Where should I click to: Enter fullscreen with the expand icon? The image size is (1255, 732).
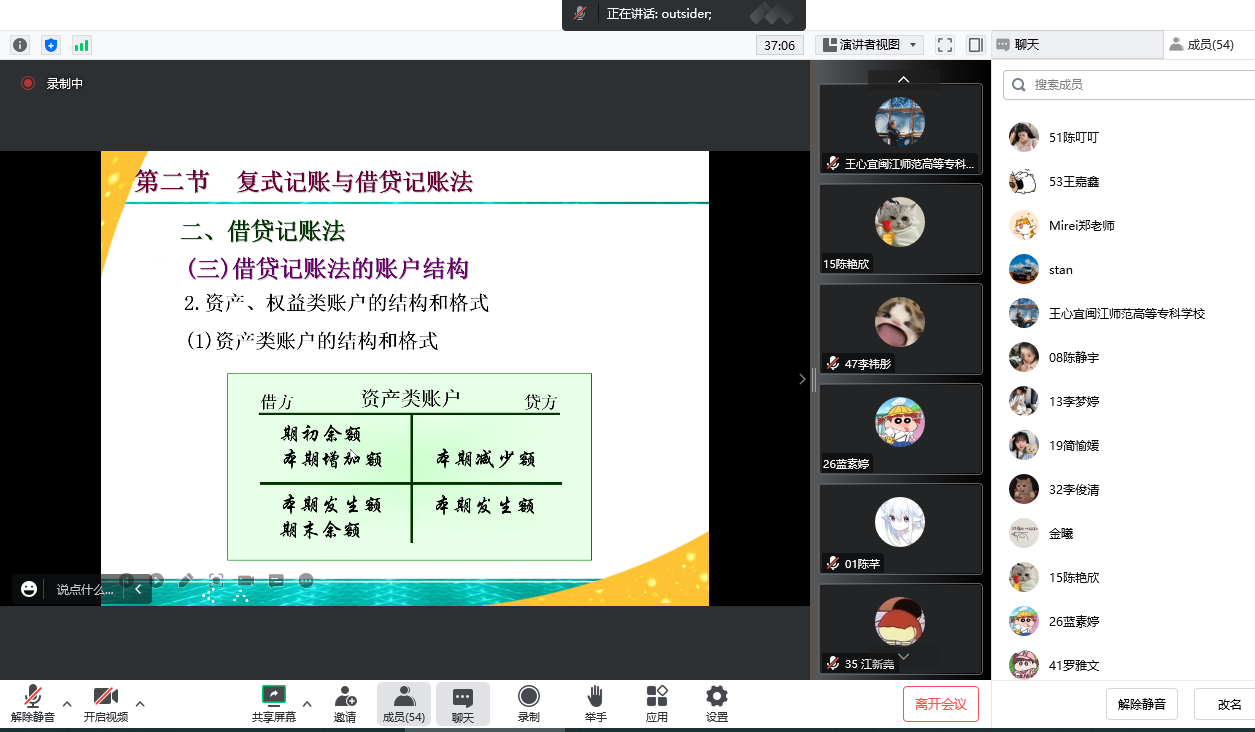(x=944, y=45)
